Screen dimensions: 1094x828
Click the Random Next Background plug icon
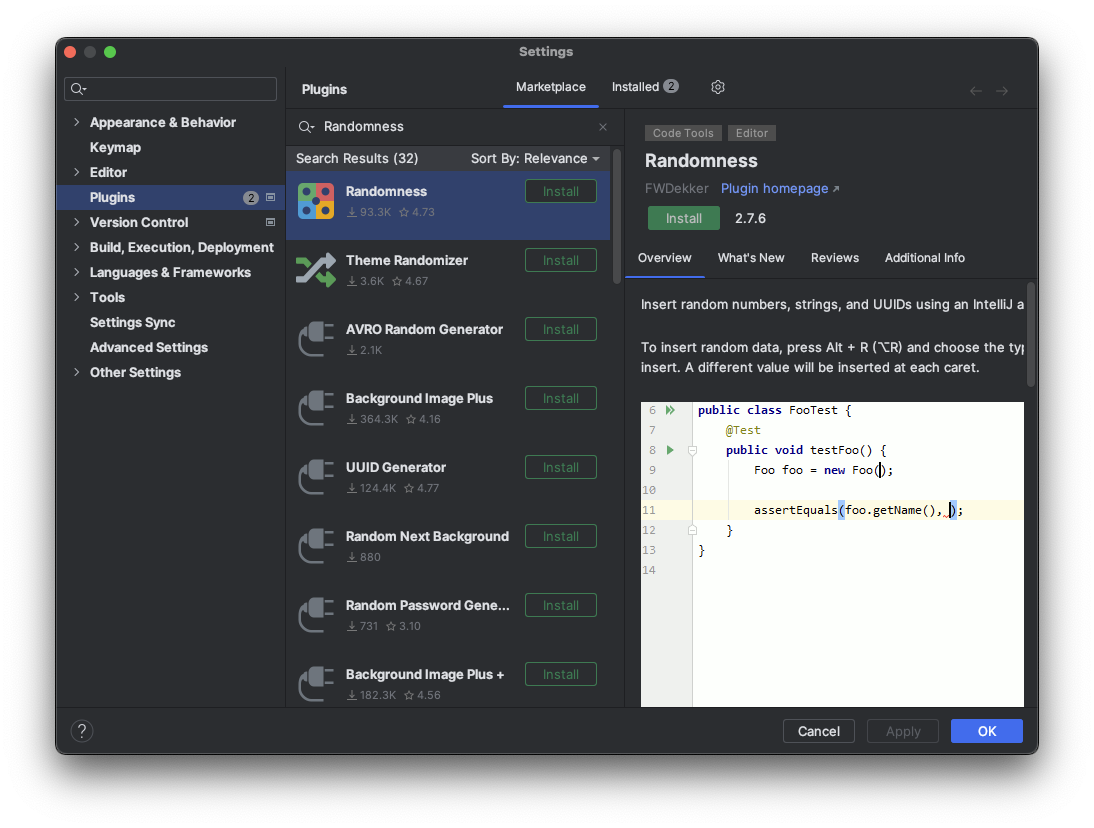[316, 546]
